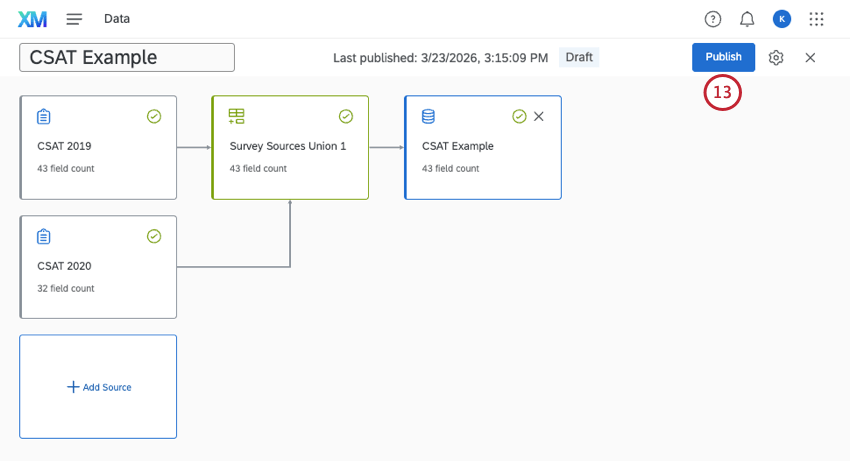Open the hamburger navigation menu
Viewport: 850px width, 461px height.
(74, 19)
